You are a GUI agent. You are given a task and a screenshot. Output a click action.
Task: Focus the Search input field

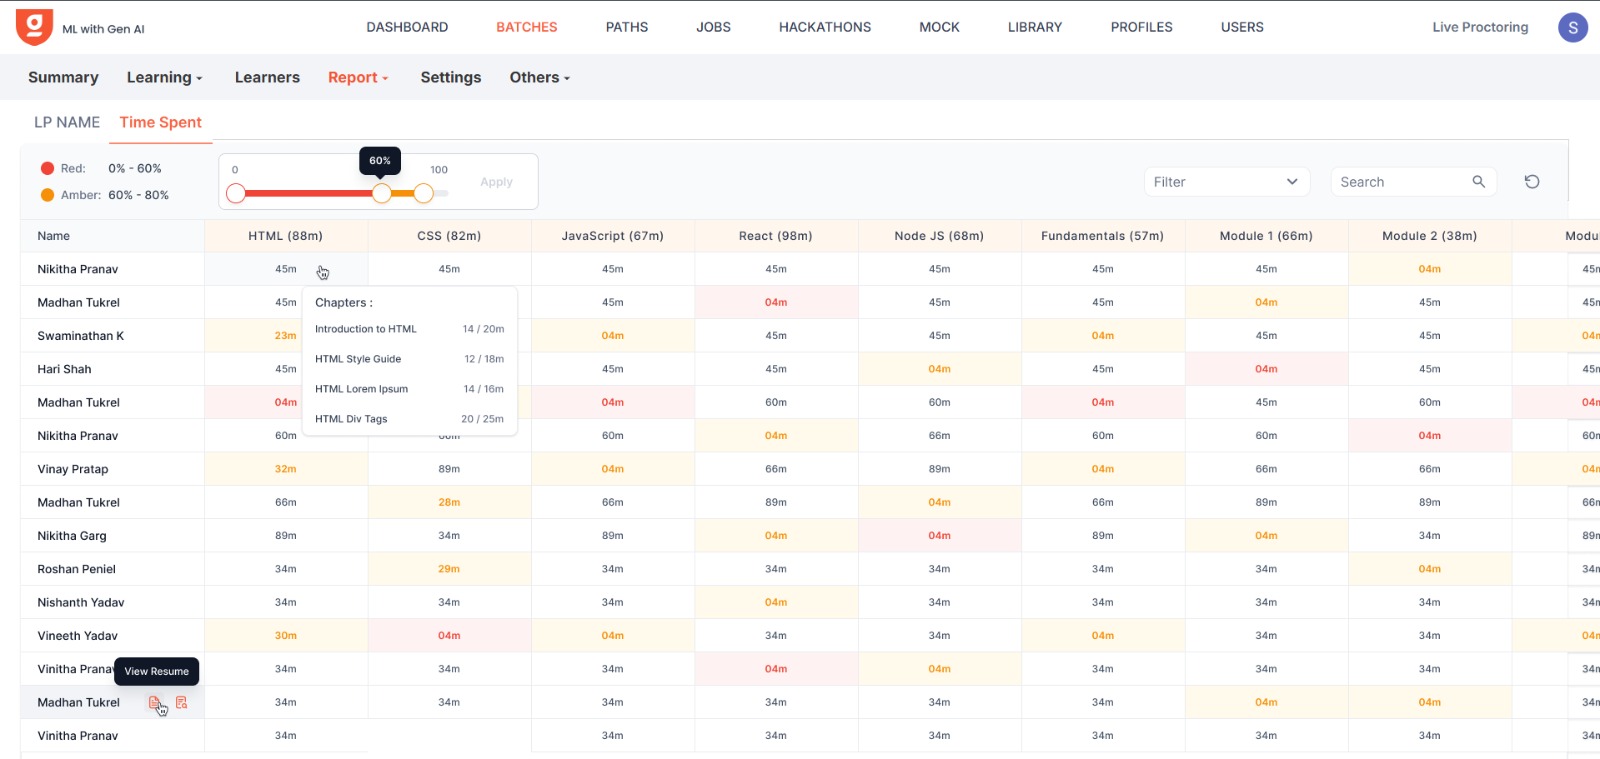coord(1400,182)
